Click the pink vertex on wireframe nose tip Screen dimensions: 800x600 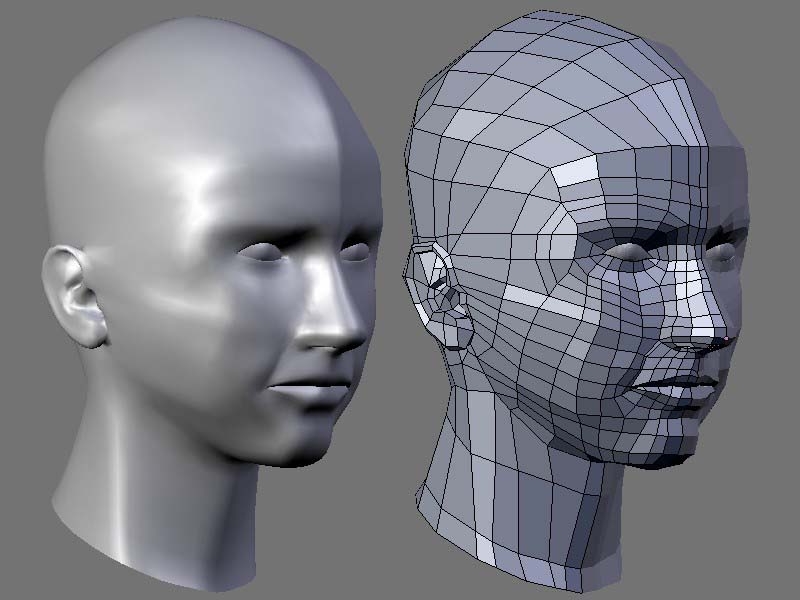[726, 338]
